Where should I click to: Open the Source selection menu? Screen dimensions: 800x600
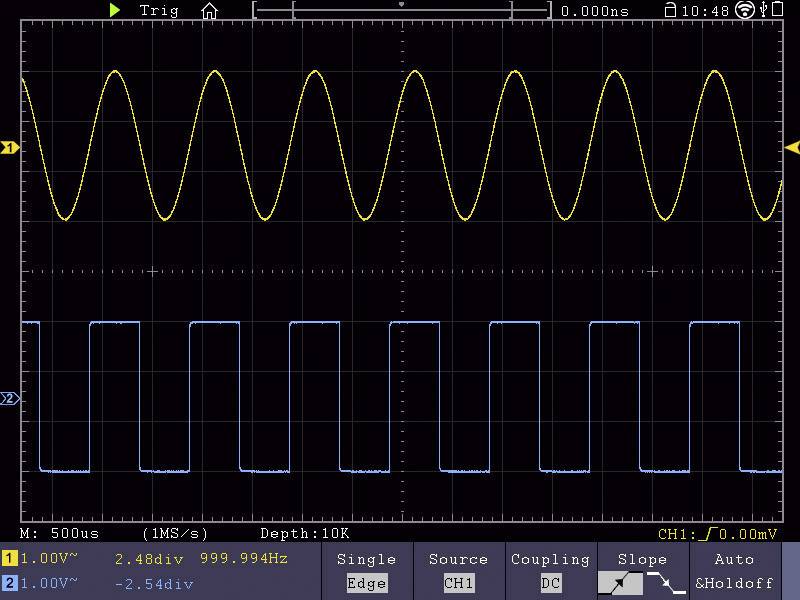(458, 559)
